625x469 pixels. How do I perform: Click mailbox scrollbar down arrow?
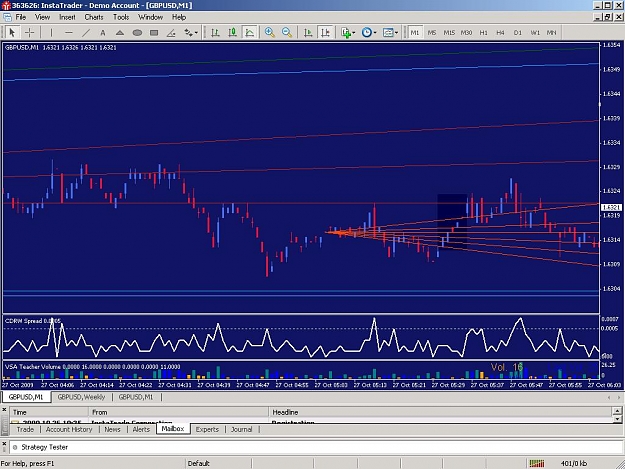617,419
